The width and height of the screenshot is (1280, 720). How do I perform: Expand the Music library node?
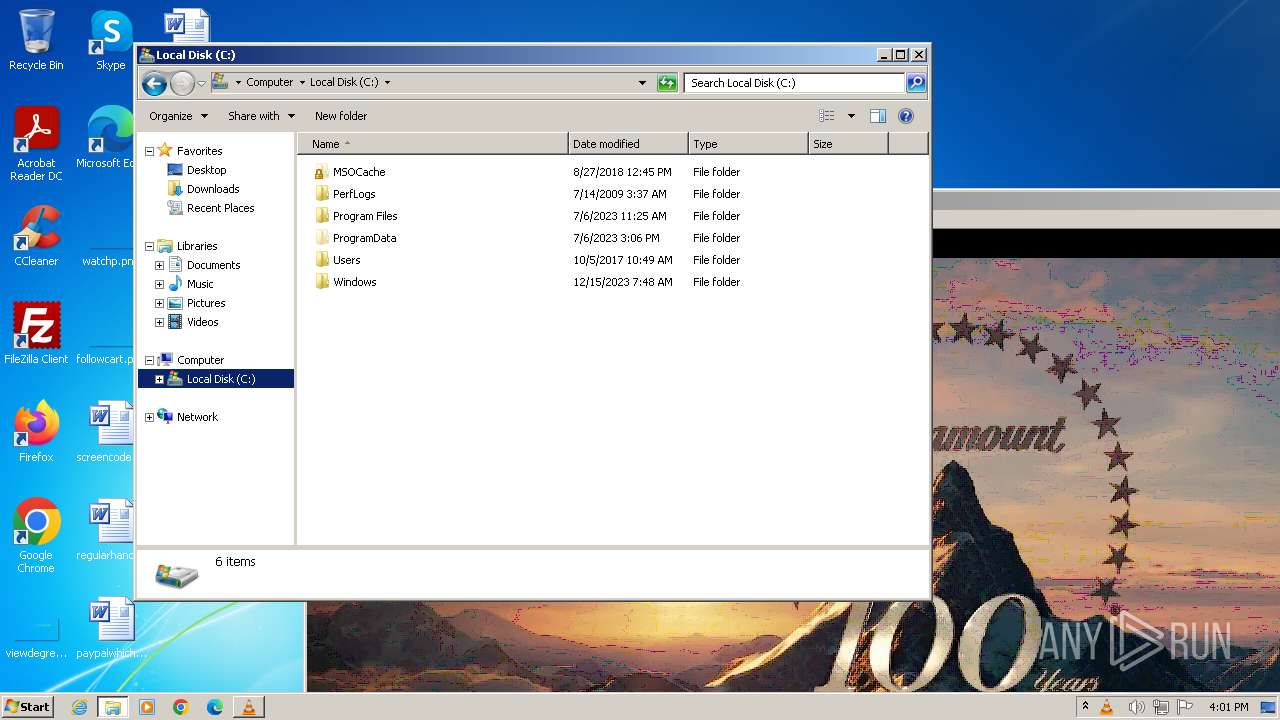[159, 284]
